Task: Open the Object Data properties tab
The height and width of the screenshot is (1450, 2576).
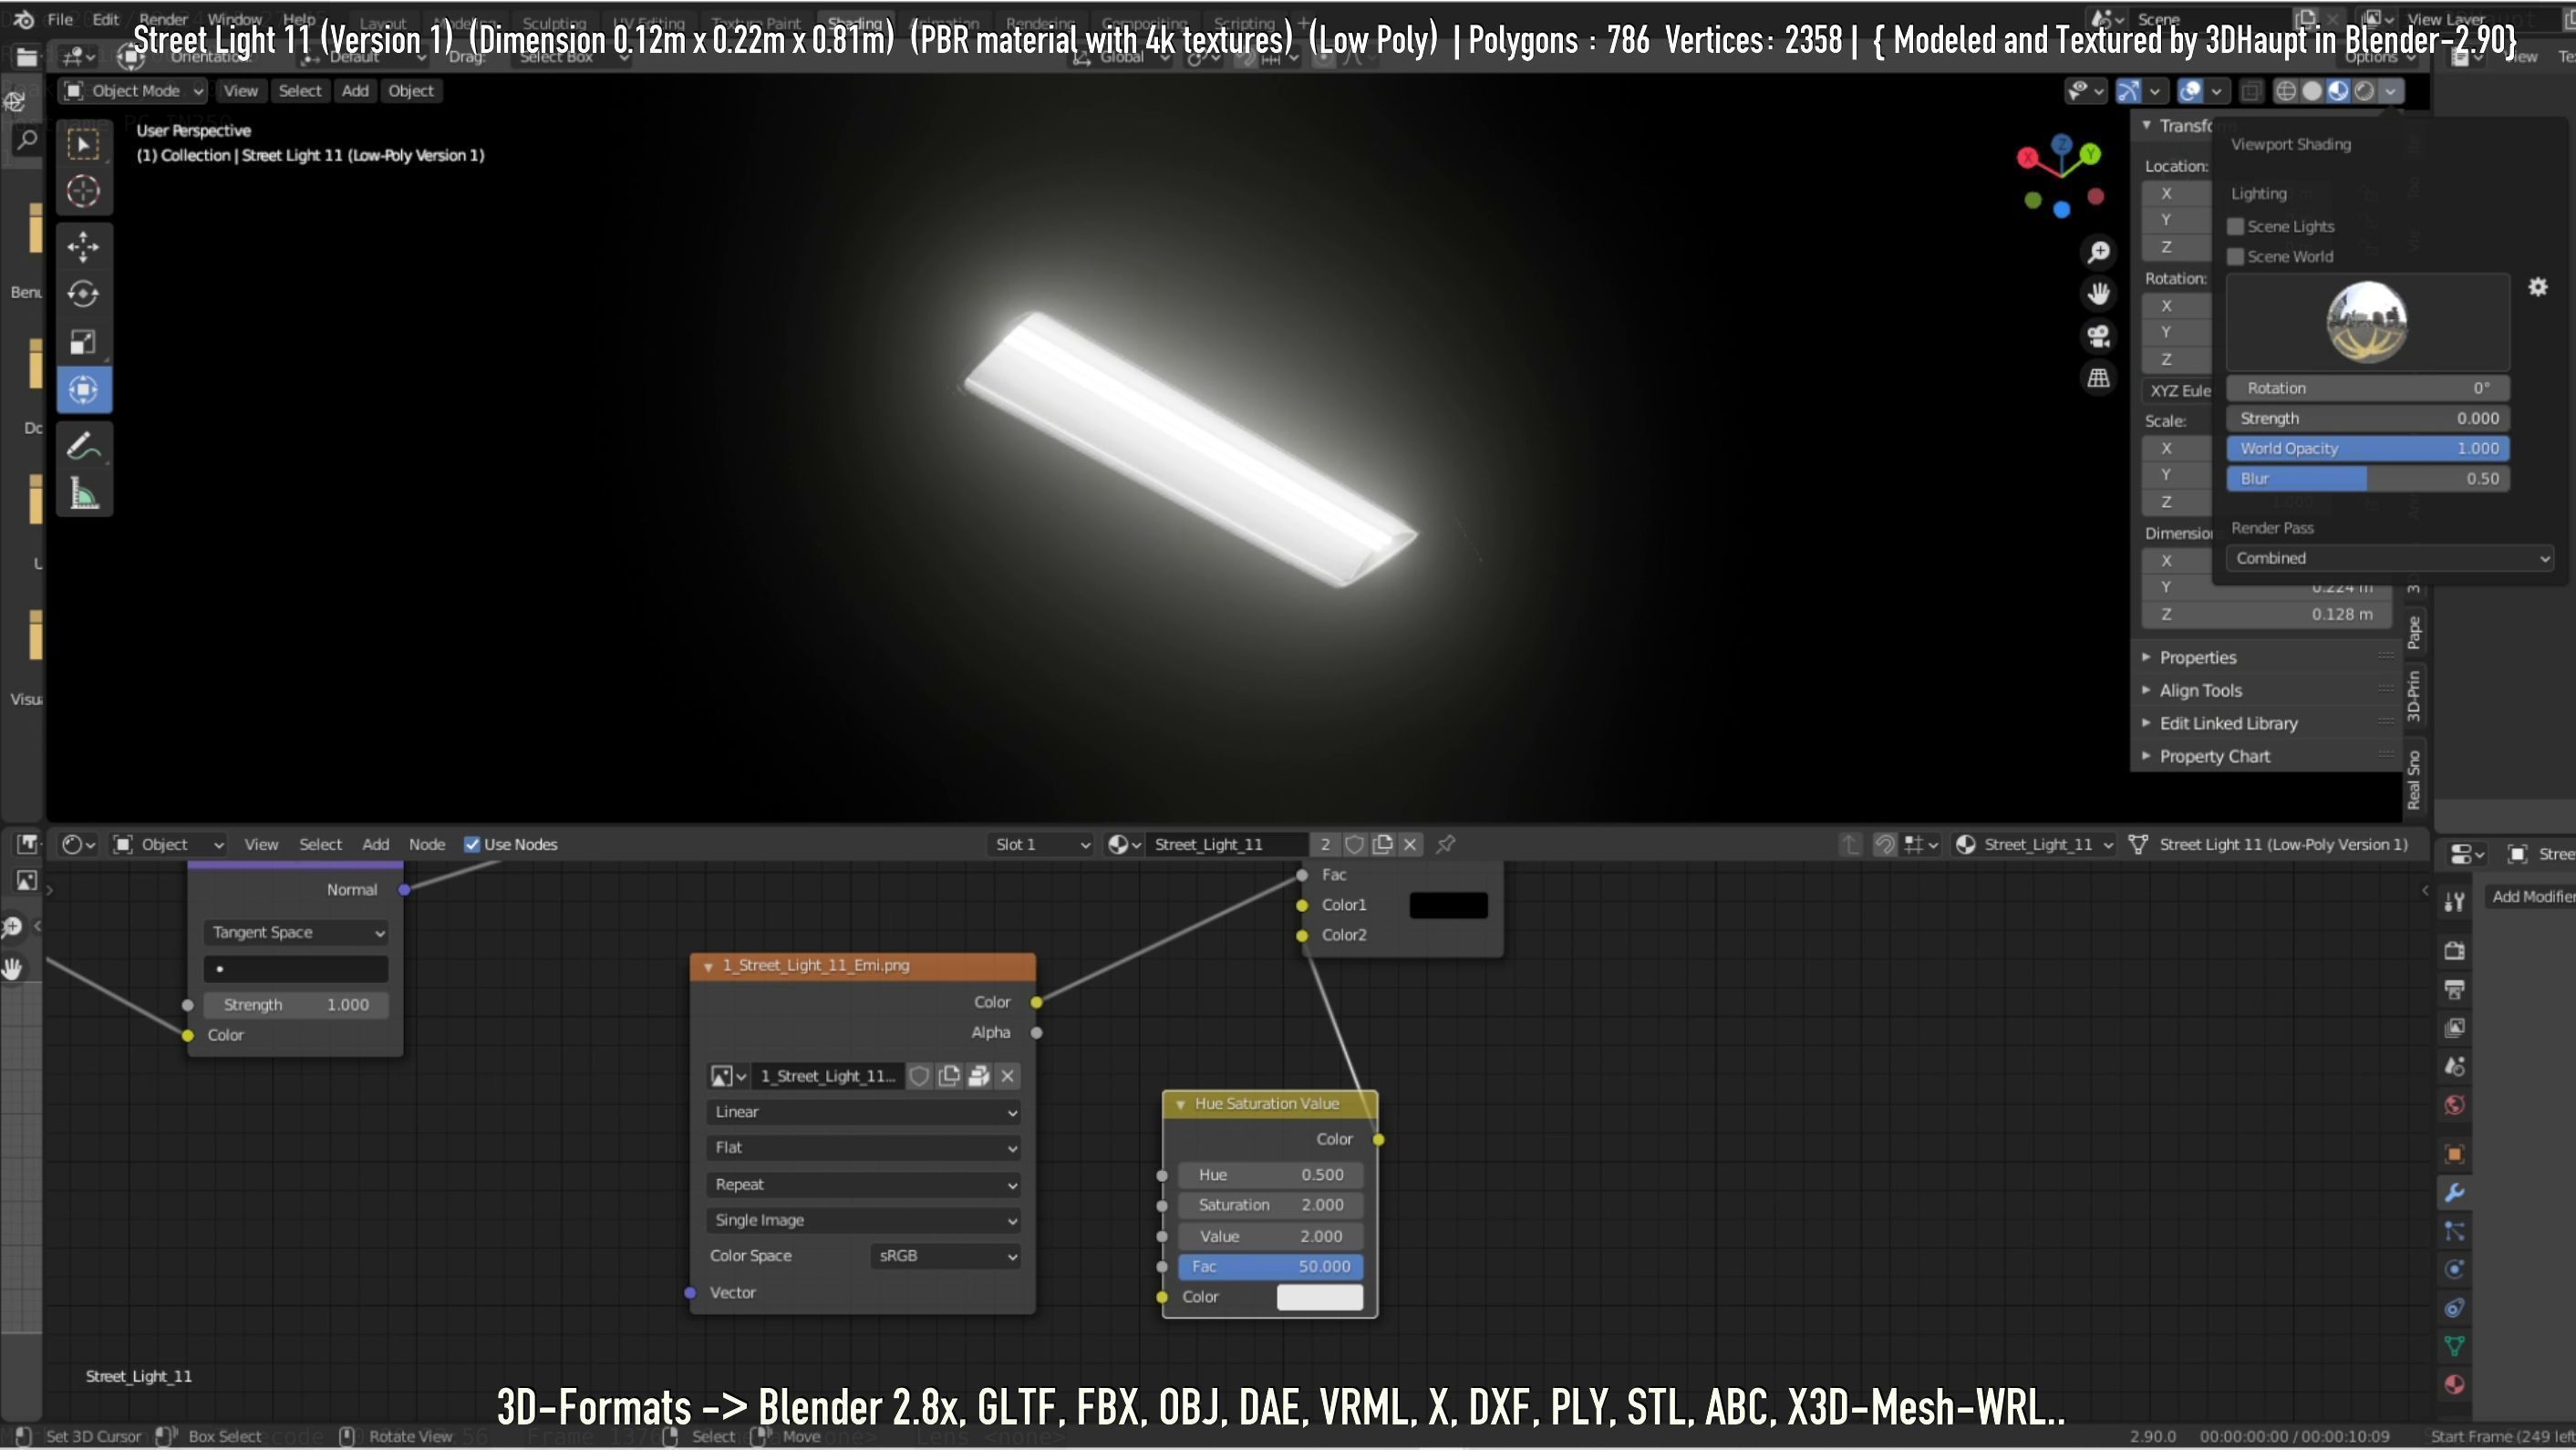Action: (x=2454, y=1346)
